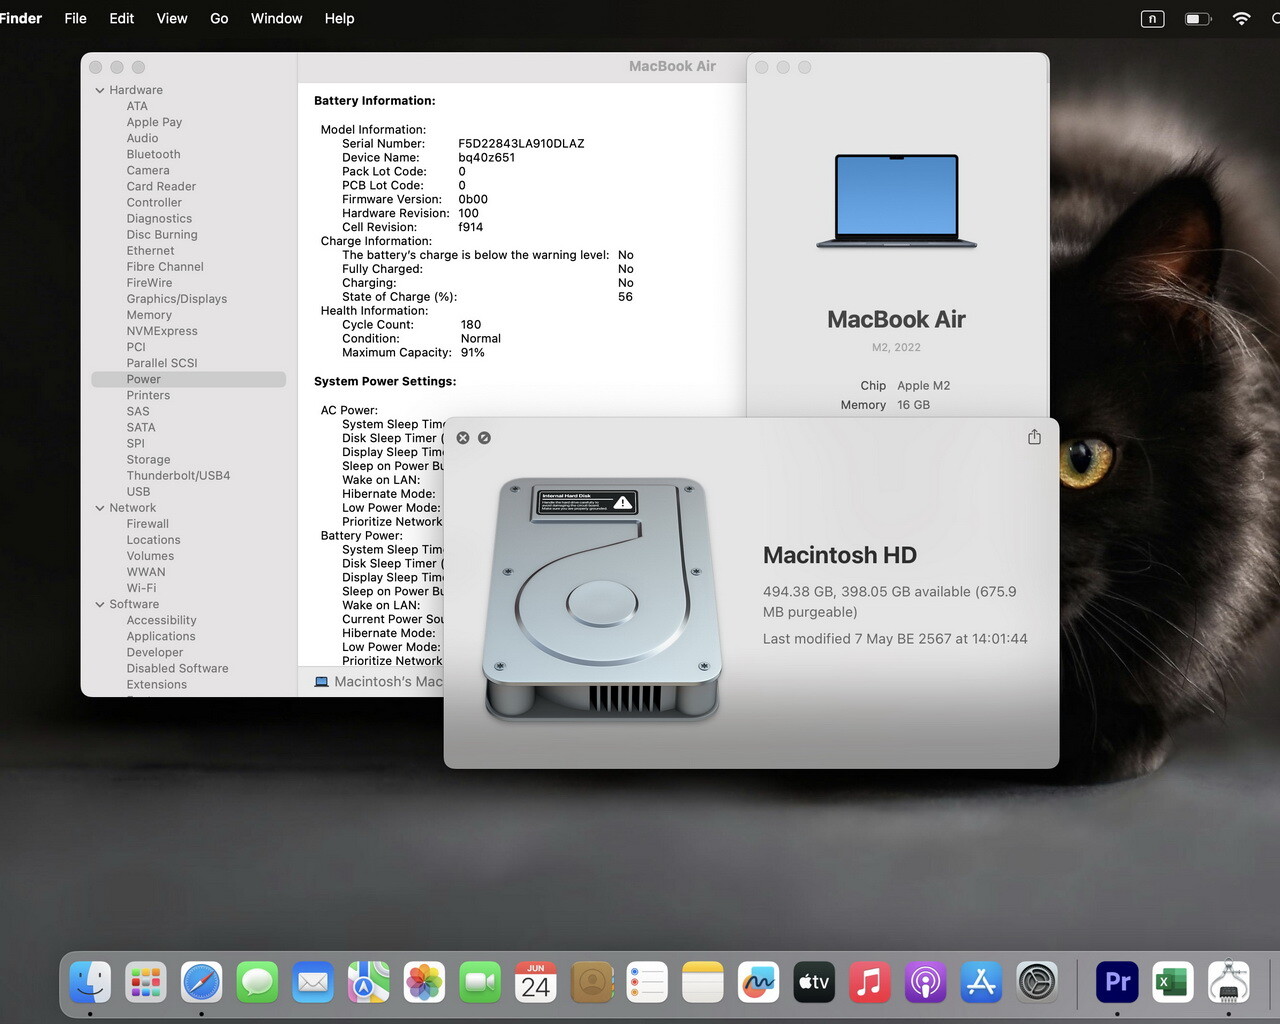Image resolution: width=1280 pixels, height=1024 pixels.
Task: Click the Maximum Capacity 91% value
Action: pos(472,352)
